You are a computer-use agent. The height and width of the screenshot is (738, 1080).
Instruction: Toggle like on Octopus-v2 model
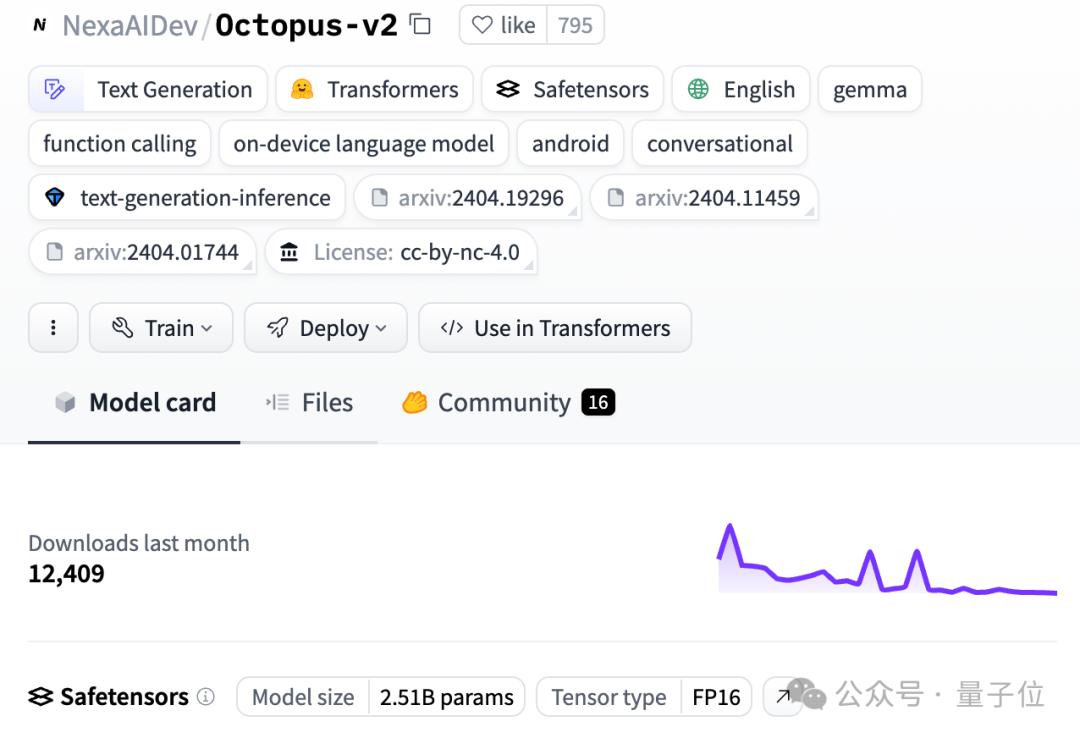click(x=503, y=25)
